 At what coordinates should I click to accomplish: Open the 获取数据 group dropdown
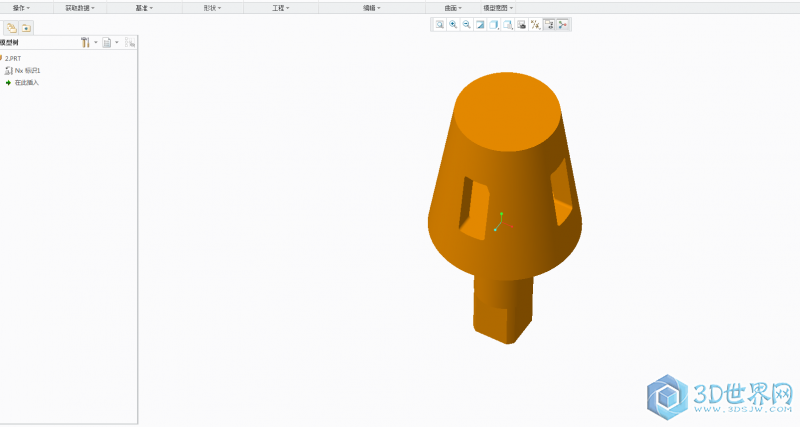tap(80, 8)
